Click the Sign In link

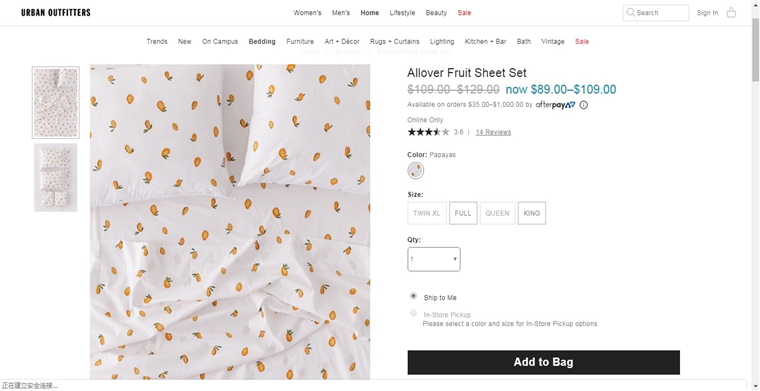tap(708, 13)
